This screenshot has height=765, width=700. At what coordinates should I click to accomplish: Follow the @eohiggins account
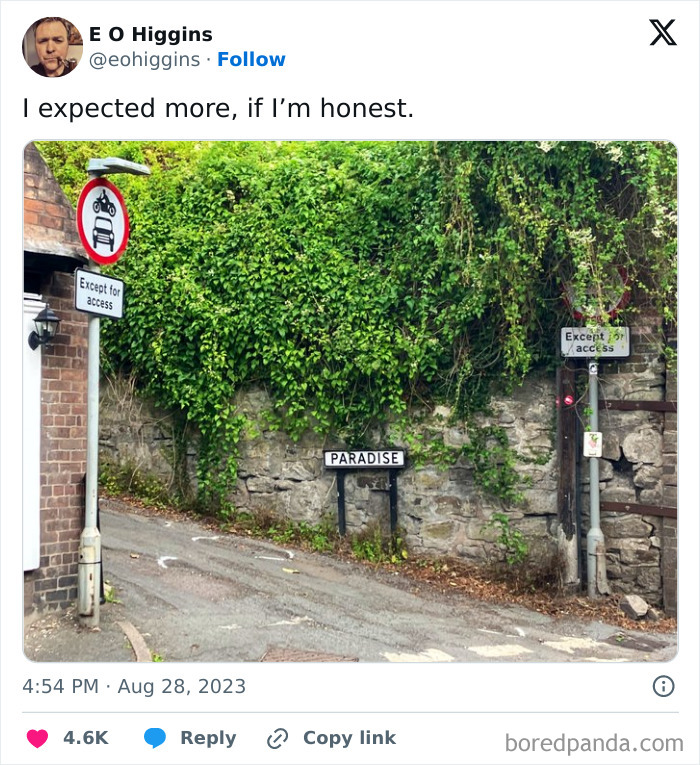[251, 60]
